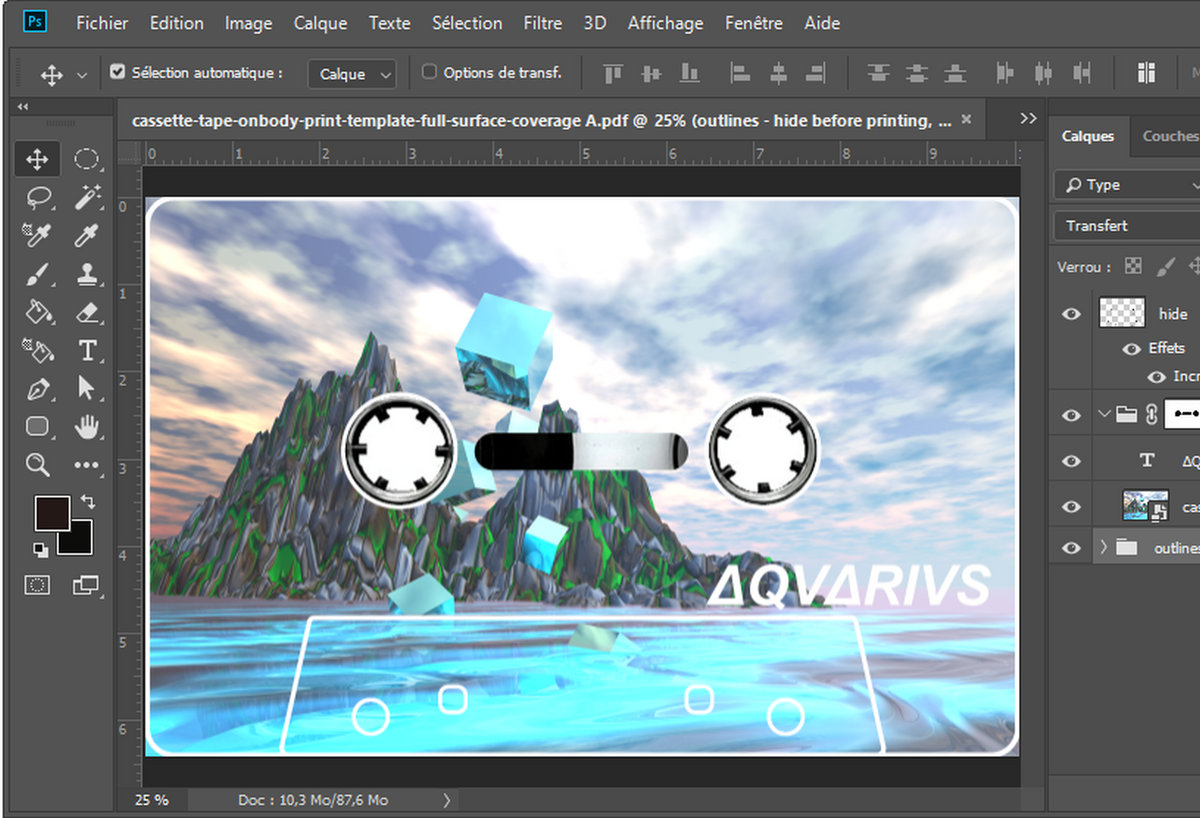The image size is (1200, 818).
Task: Select the Zoom magnifier tool
Action: tap(38, 464)
